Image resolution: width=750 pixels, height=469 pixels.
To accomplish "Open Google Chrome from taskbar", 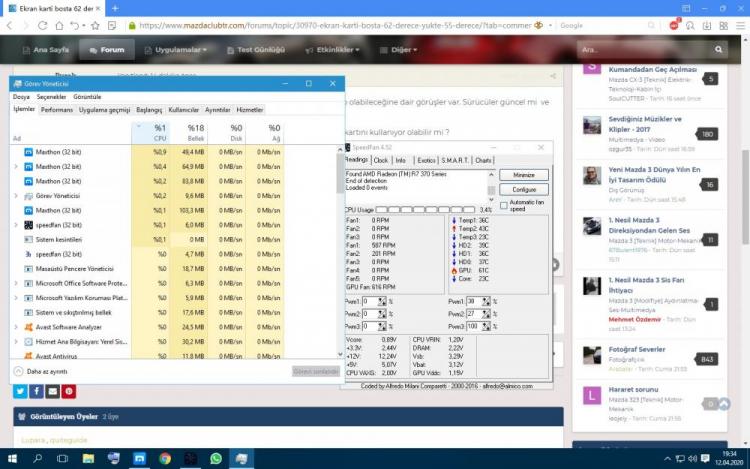I will click(165, 459).
